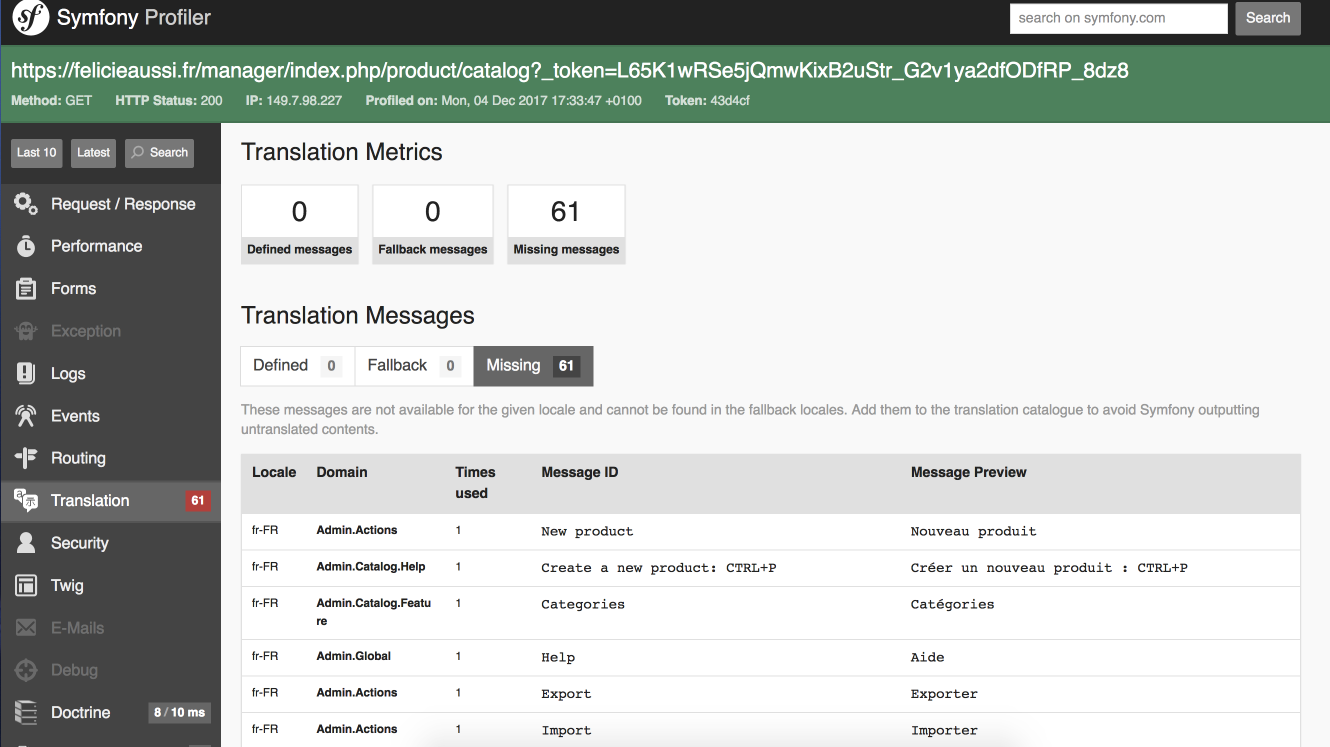Click the Translation 61 red badge
Image resolution: width=1330 pixels, height=747 pixels.
198,501
